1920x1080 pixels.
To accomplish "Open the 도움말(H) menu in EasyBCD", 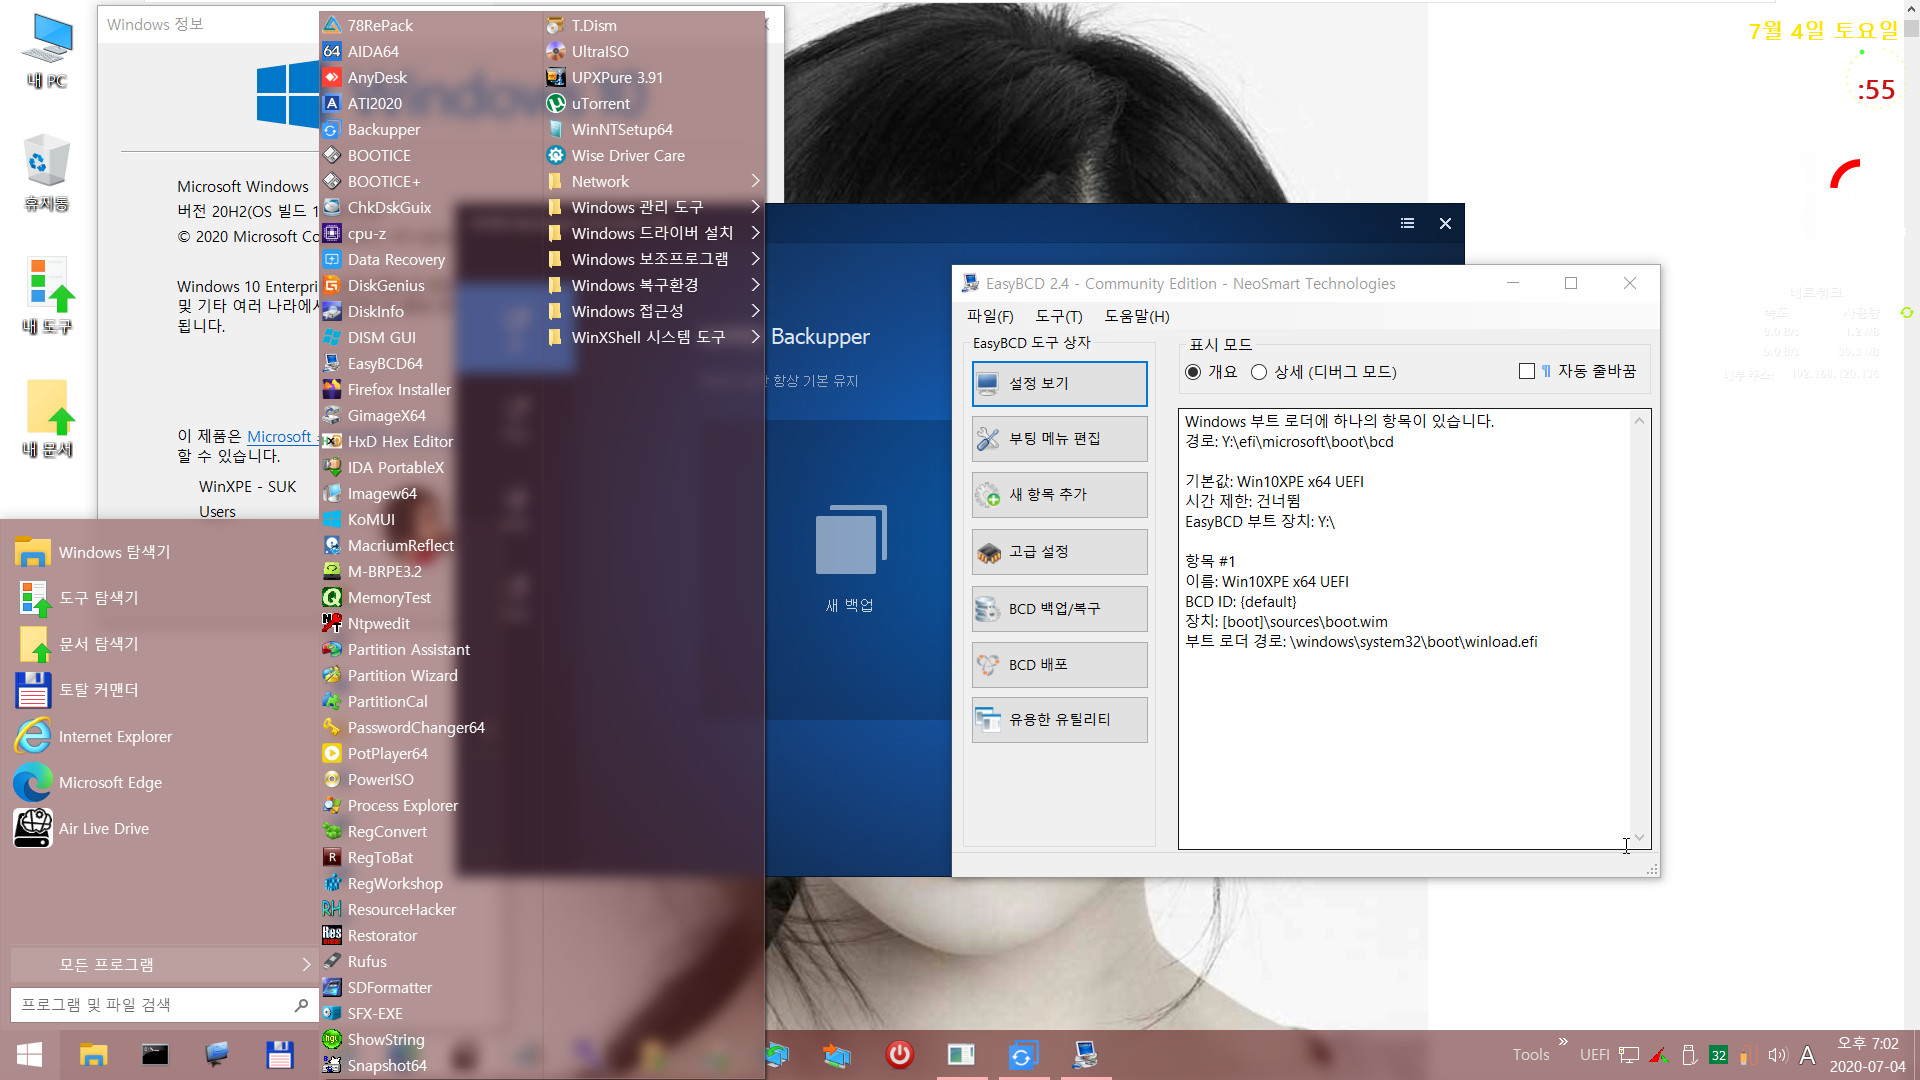I will 1137,316.
